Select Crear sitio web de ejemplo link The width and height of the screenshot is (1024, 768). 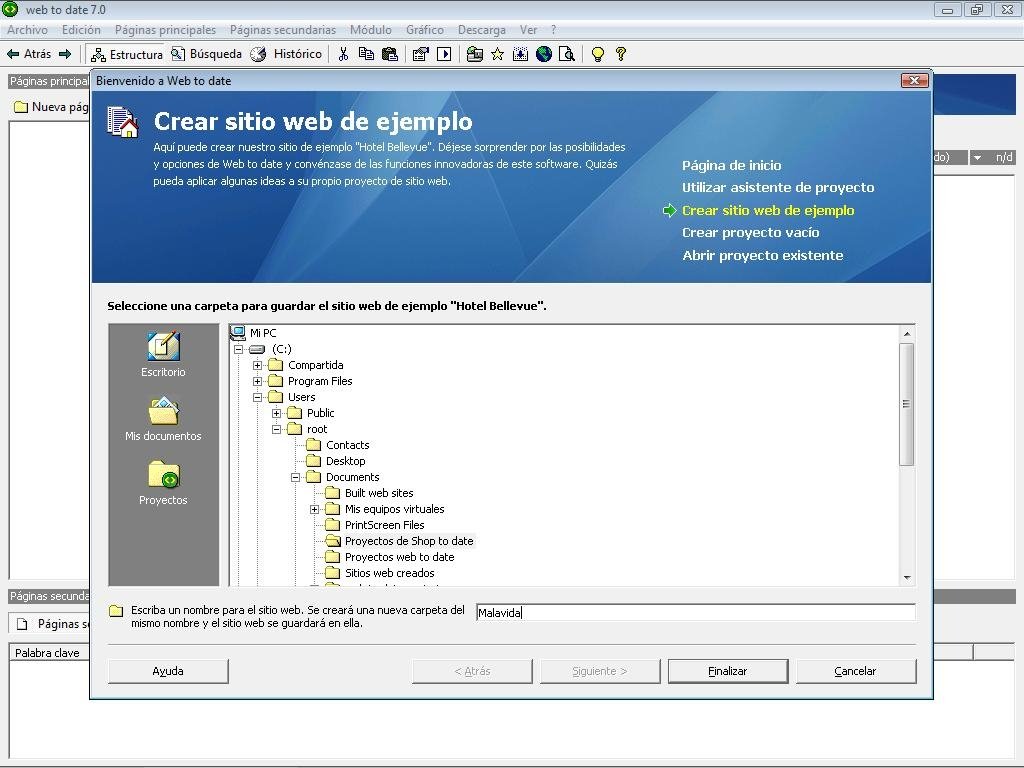click(x=768, y=210)
